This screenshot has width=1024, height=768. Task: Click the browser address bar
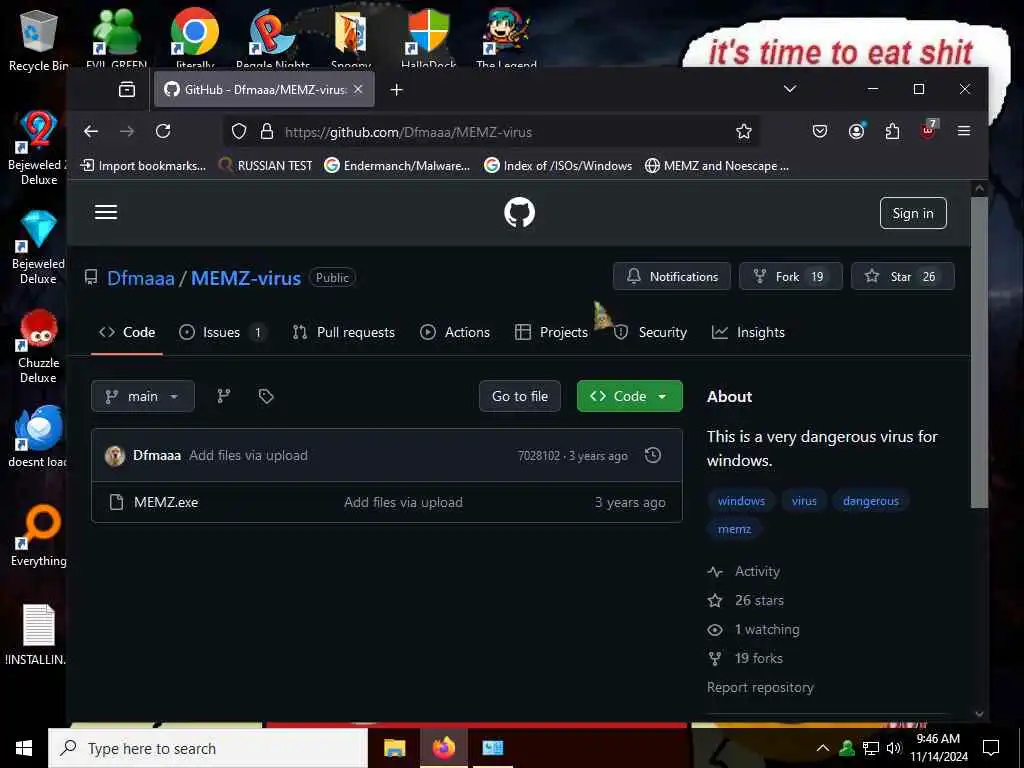pyautogui.click(x=493, y=132)
